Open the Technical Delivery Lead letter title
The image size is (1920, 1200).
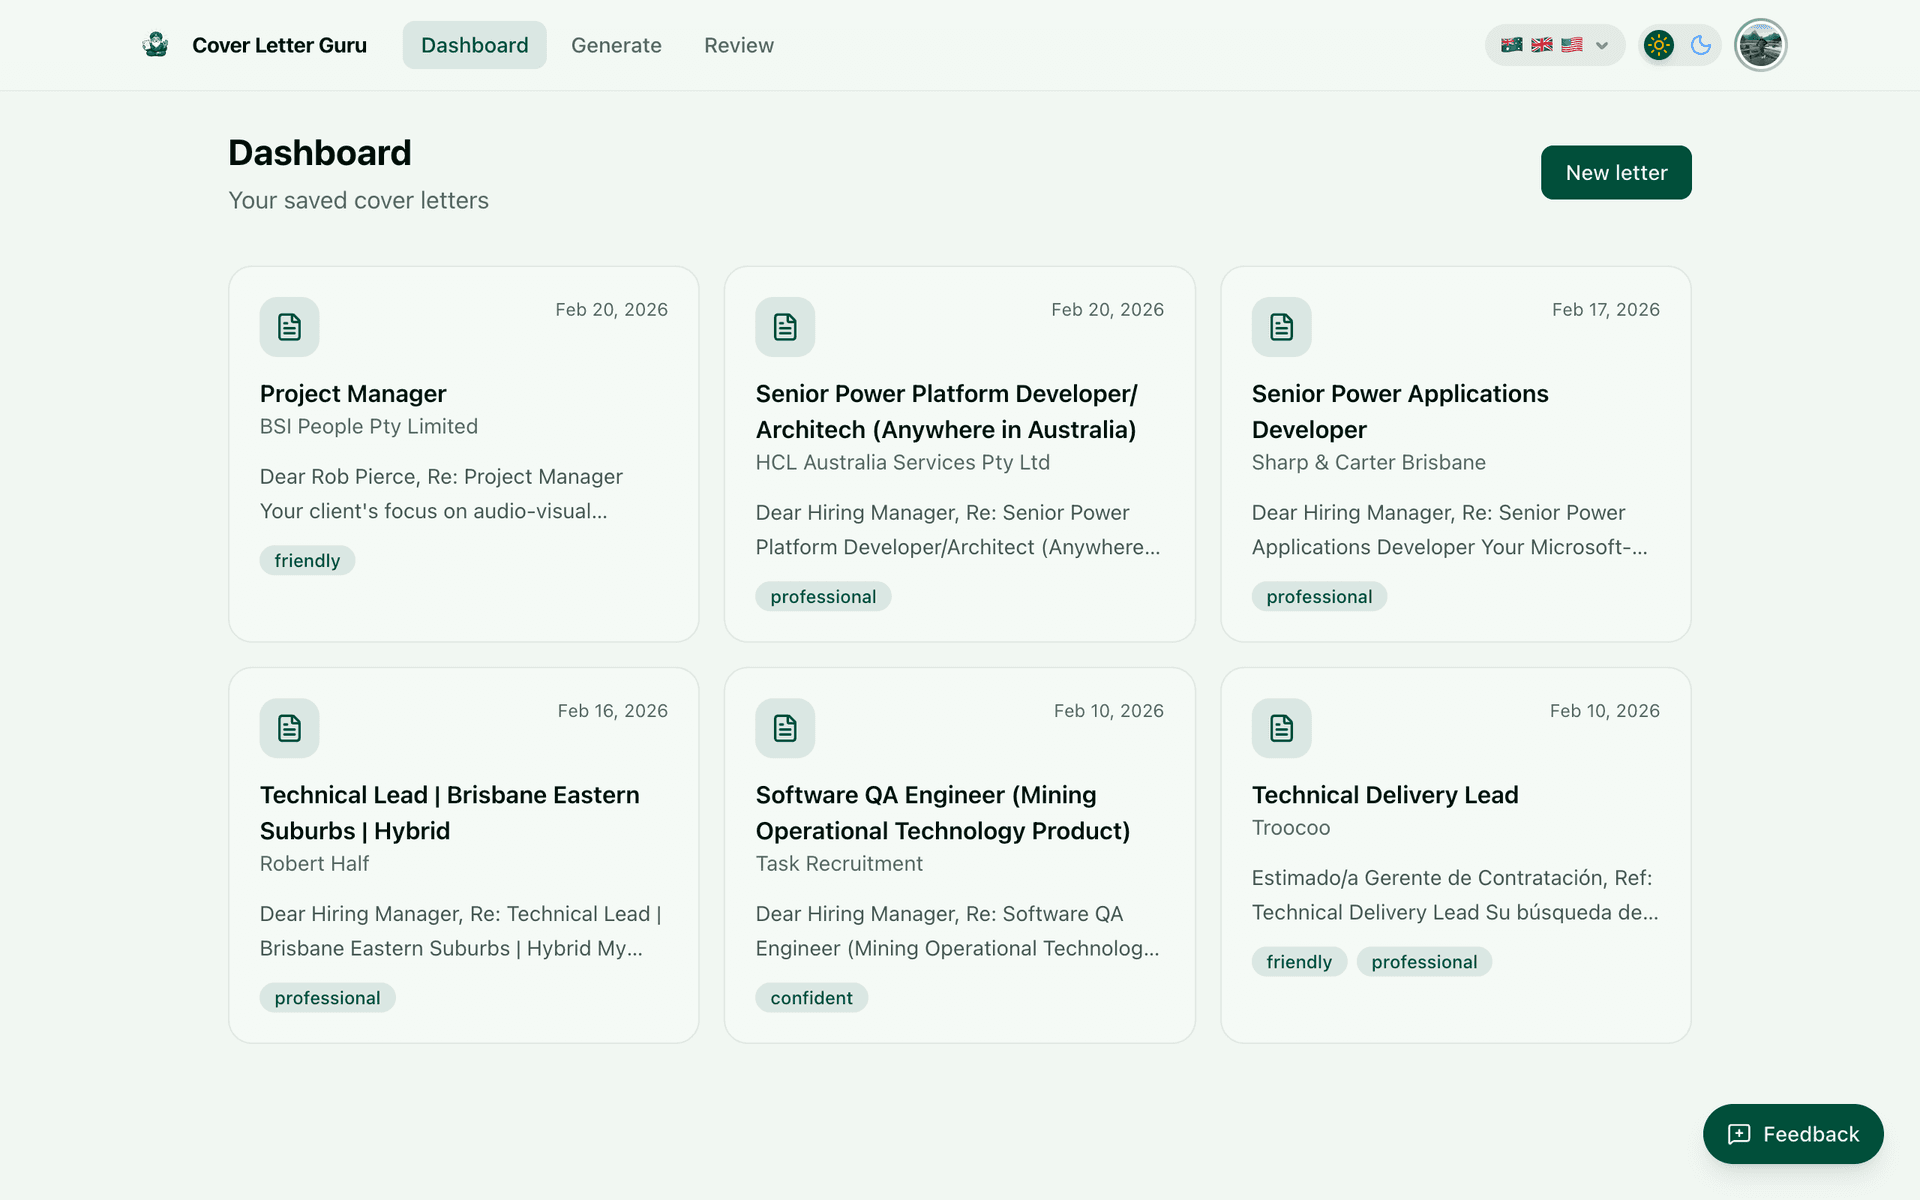(x=1384, y=795)
